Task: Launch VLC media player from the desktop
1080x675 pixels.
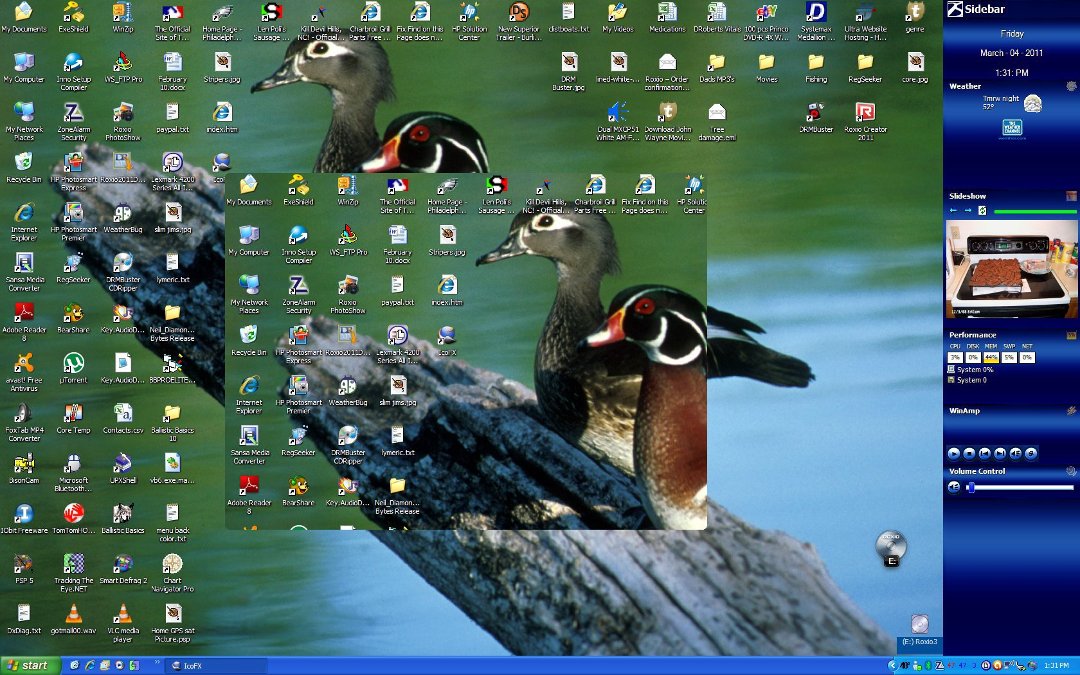Action: click(123, 614)
